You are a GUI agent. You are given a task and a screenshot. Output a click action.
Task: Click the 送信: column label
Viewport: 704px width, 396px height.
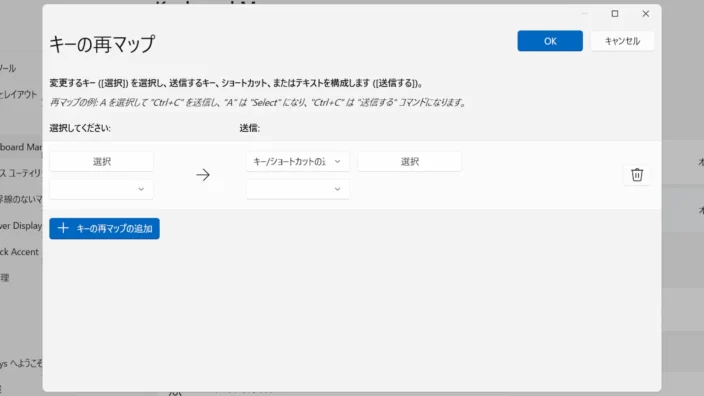249,128
